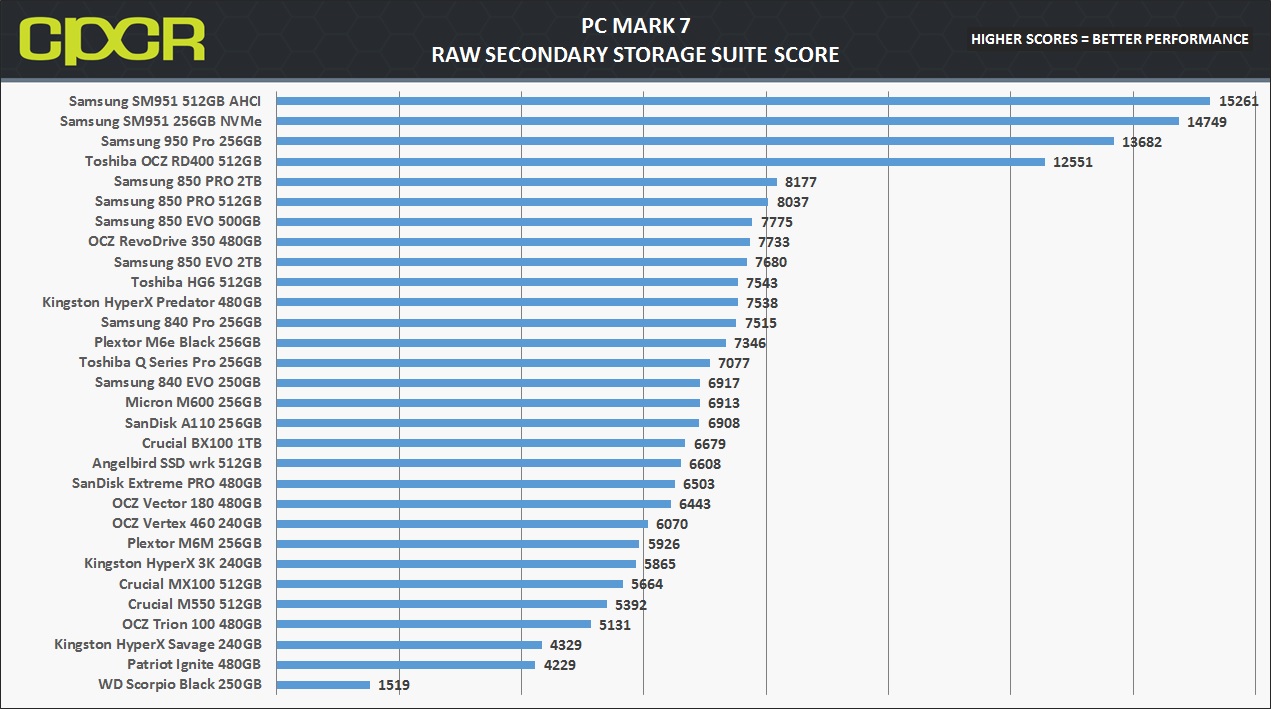Click the PC MARK 7 chart title
Screen dimensions: 1271x709
[635, 24]
